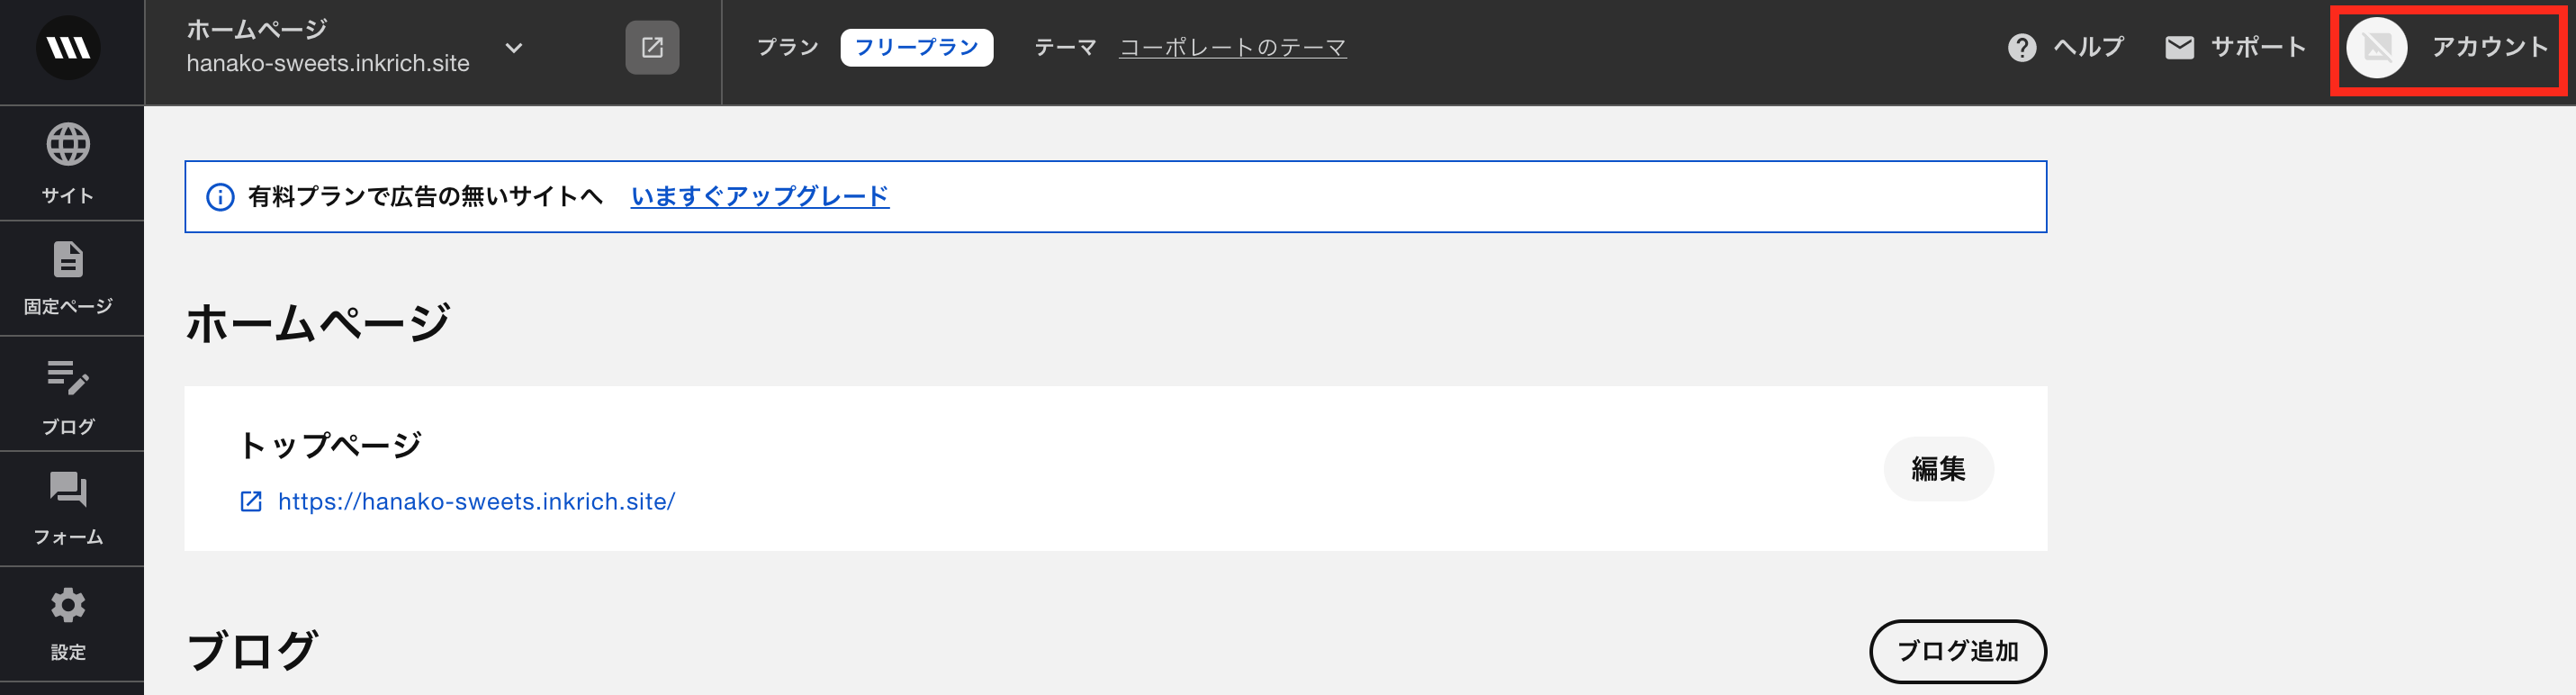Click the ブログ追加 button
The width and height of the screenshot is (2576, 695).
pos(1957,651)
